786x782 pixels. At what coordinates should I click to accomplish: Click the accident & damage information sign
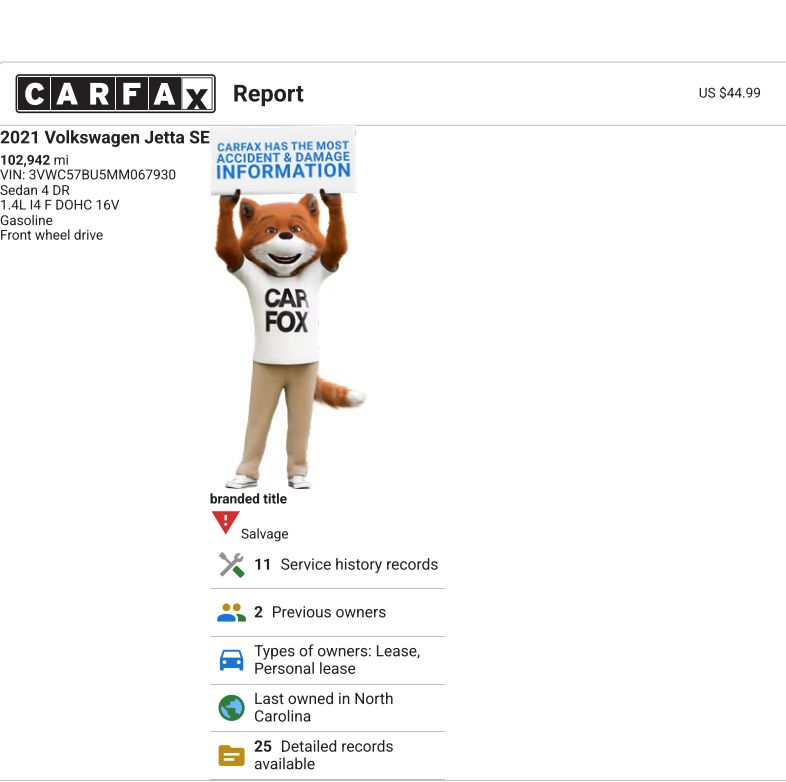pos(283,160)
